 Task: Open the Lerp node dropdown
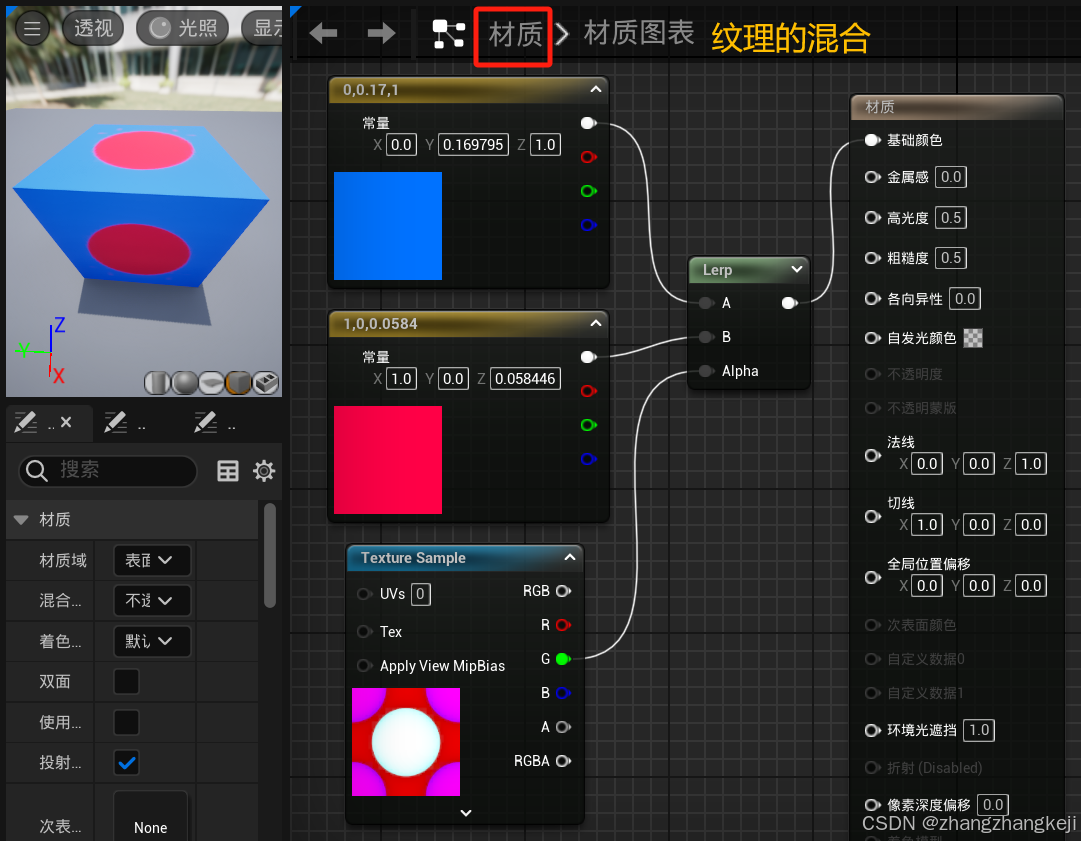(x=796, y=269)
